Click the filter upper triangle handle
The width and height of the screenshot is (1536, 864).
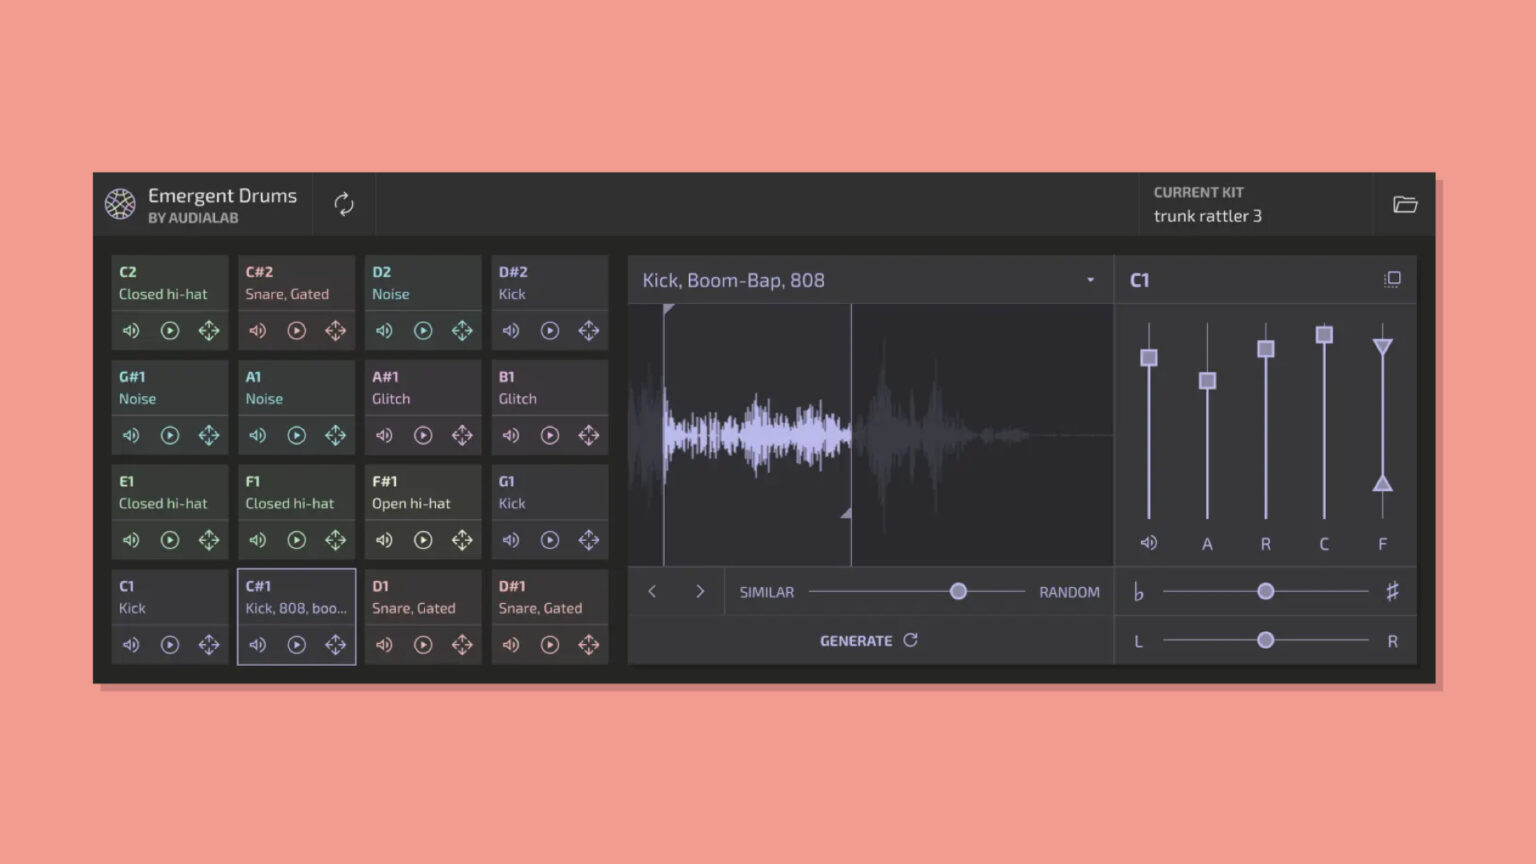point(1383,347)
